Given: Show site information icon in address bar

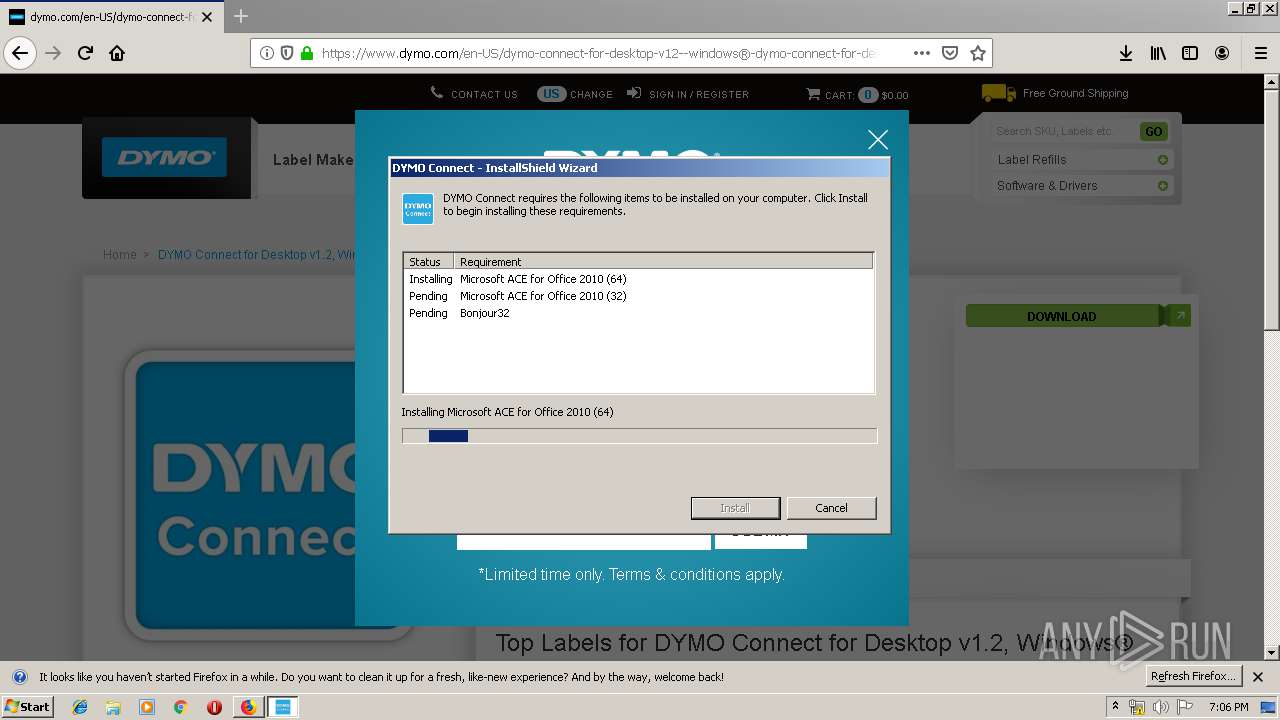Looking at the screenshot, I should [x=267, y=53].
